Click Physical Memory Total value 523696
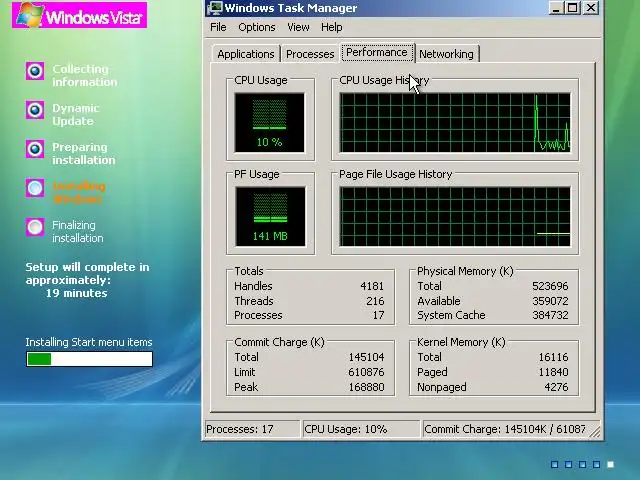 coord(550,286)
